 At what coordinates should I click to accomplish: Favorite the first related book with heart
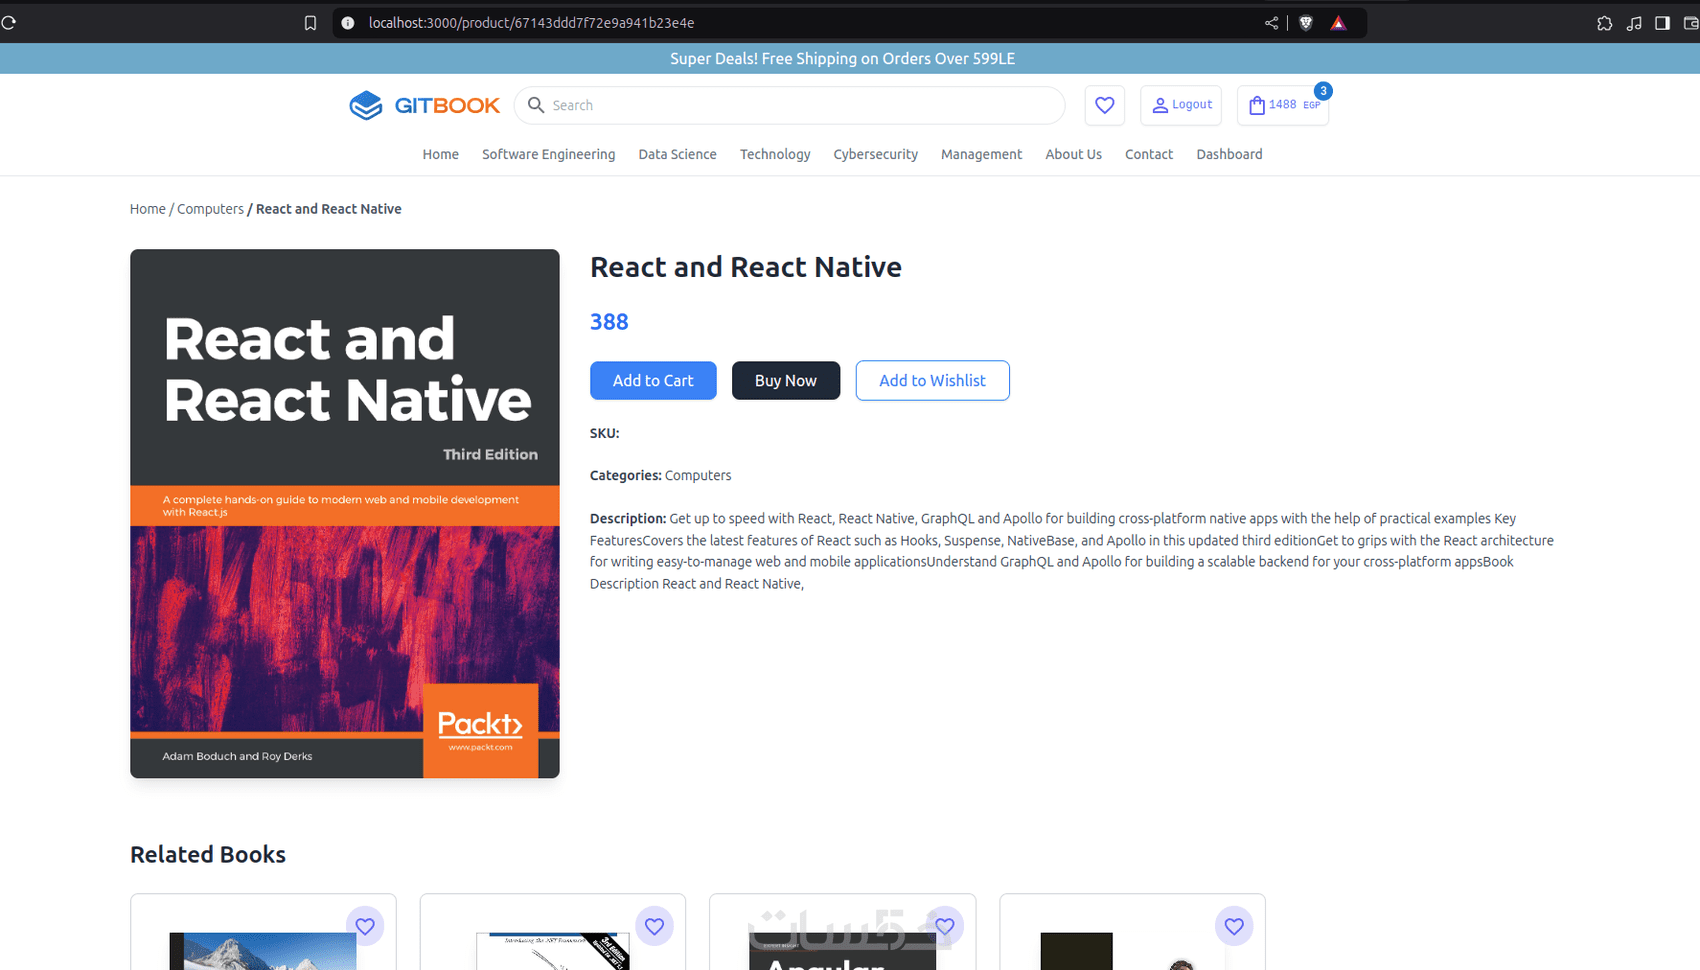click(x=365, y=926)
